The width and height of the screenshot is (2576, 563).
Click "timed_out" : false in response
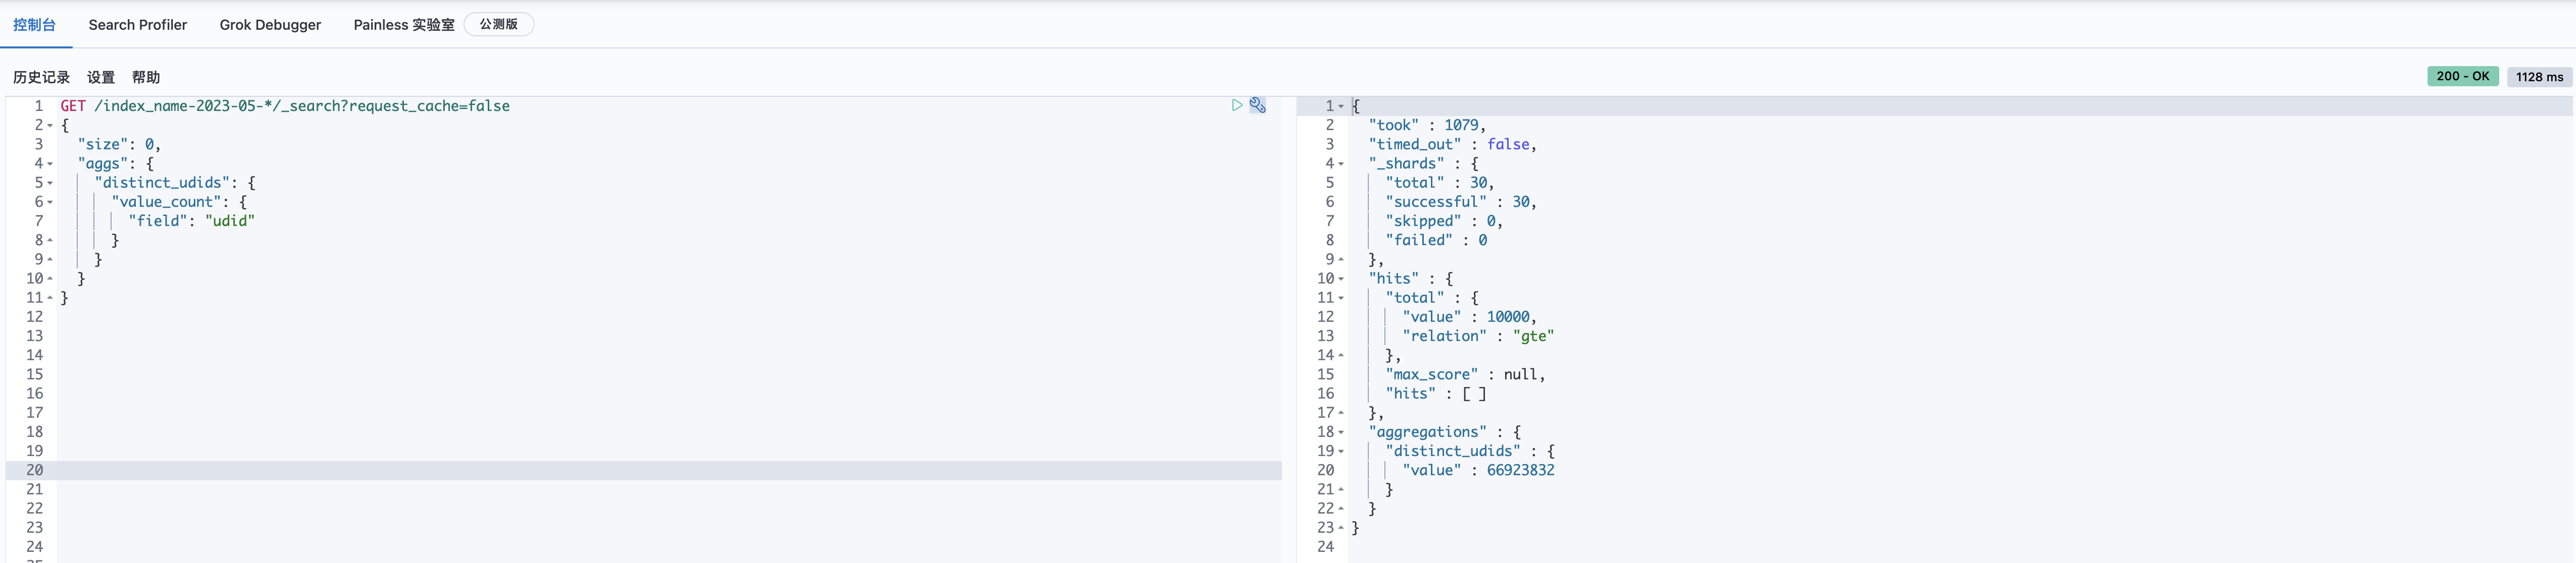point(1452,144)
